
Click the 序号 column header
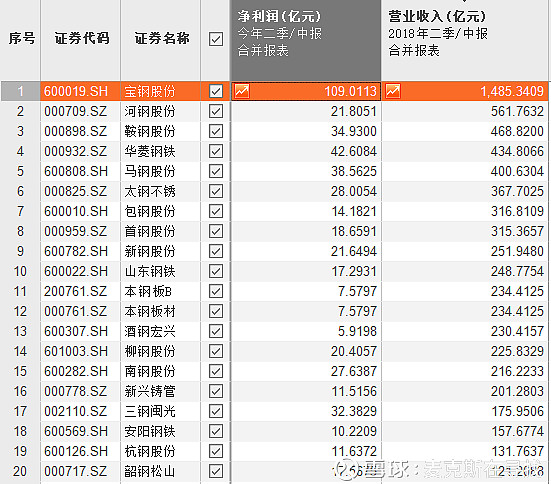pos(20,40)
